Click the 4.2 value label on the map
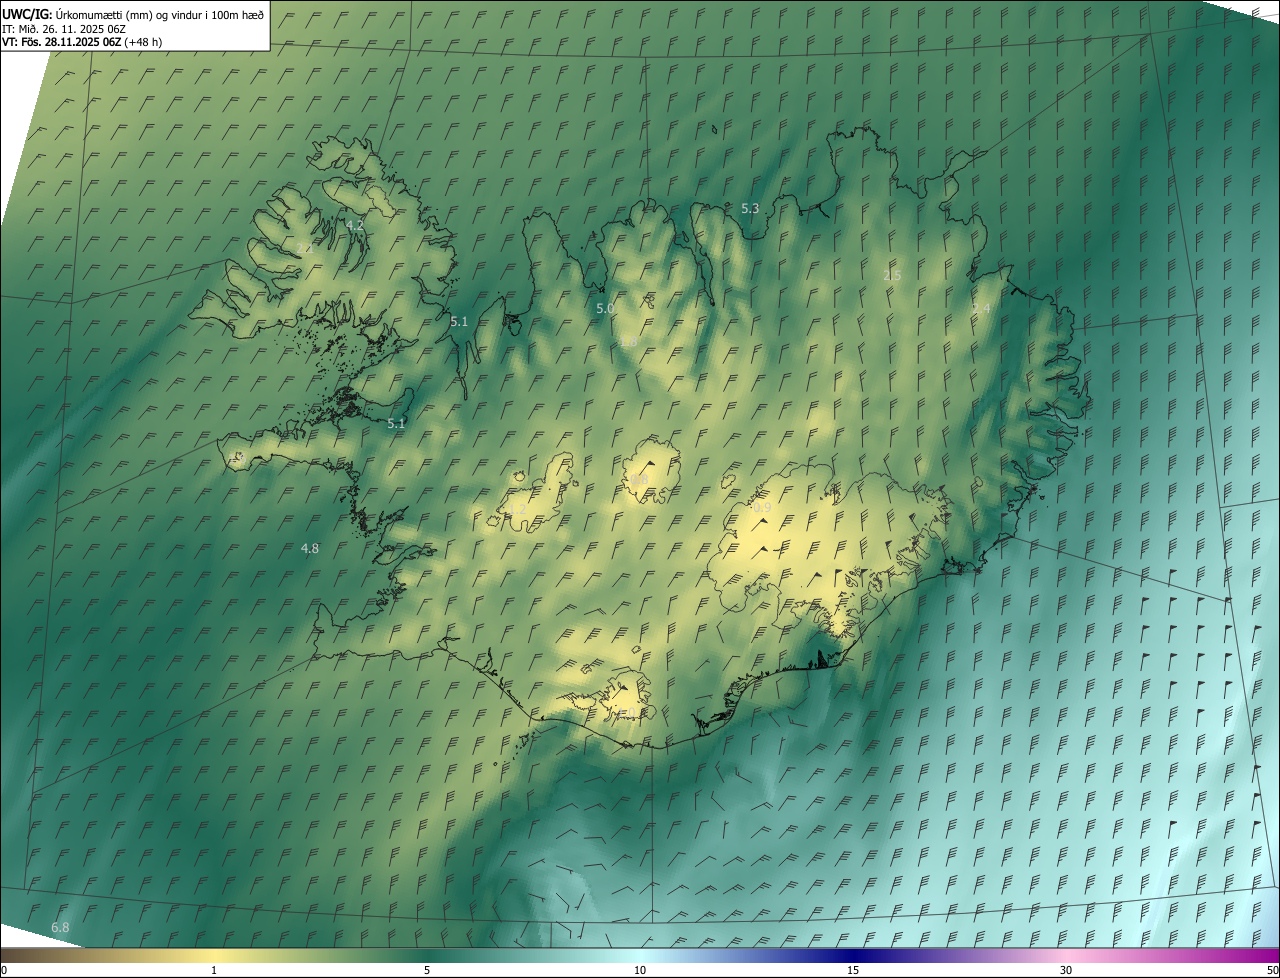 click(x=355, y=226)
